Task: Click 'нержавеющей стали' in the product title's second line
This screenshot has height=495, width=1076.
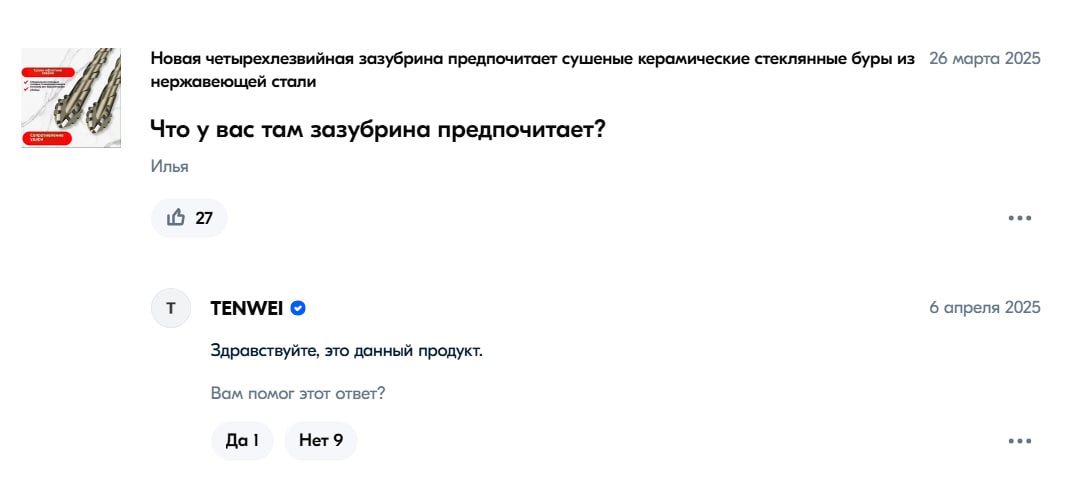Action: (233, 82)
